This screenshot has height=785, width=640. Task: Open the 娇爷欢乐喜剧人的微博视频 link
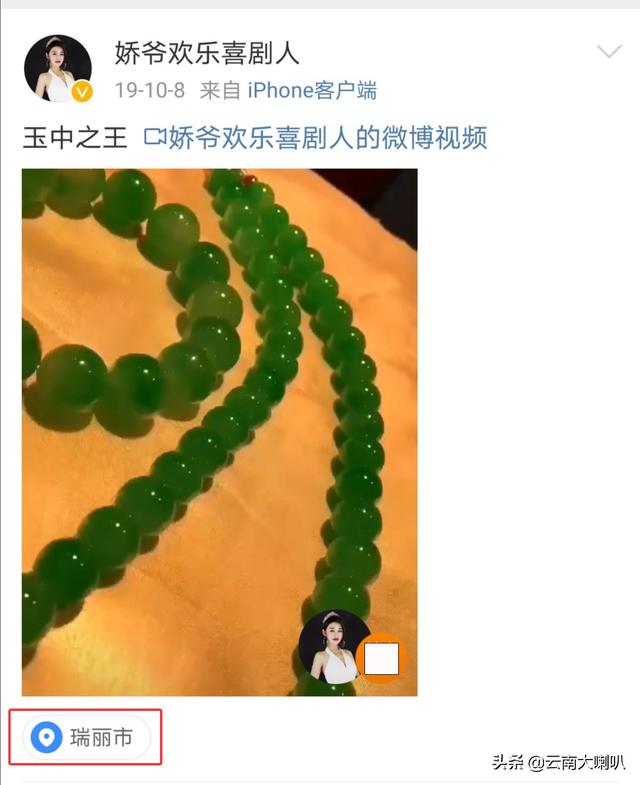328,138
